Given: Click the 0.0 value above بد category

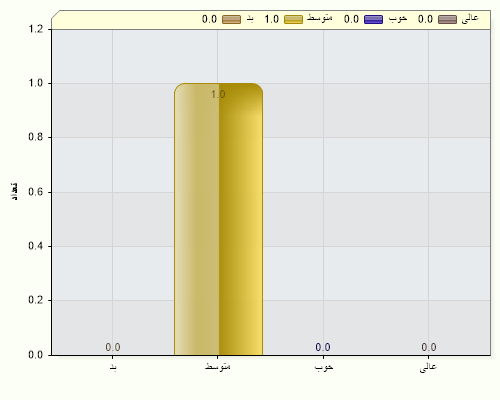Looking at the screenshot, I should pyautogui.click(x=113, y=347).
